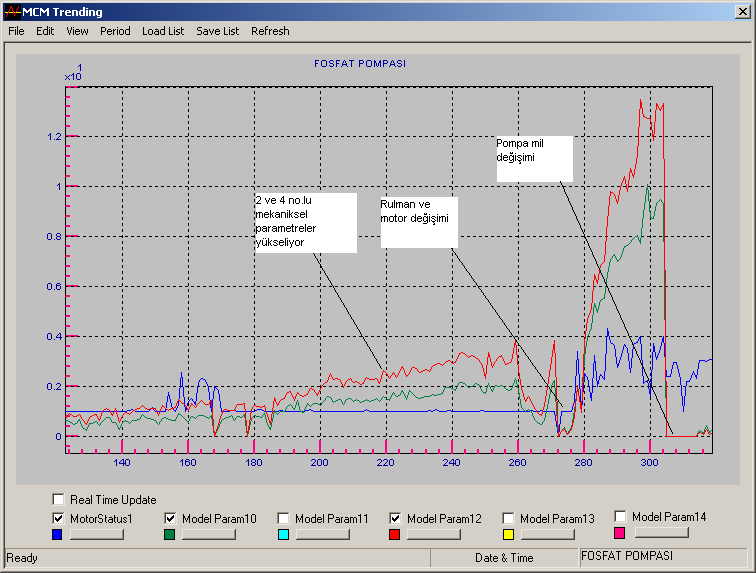
Task: Click the red Model Param12 color swatch
Action: click(395, 535)
